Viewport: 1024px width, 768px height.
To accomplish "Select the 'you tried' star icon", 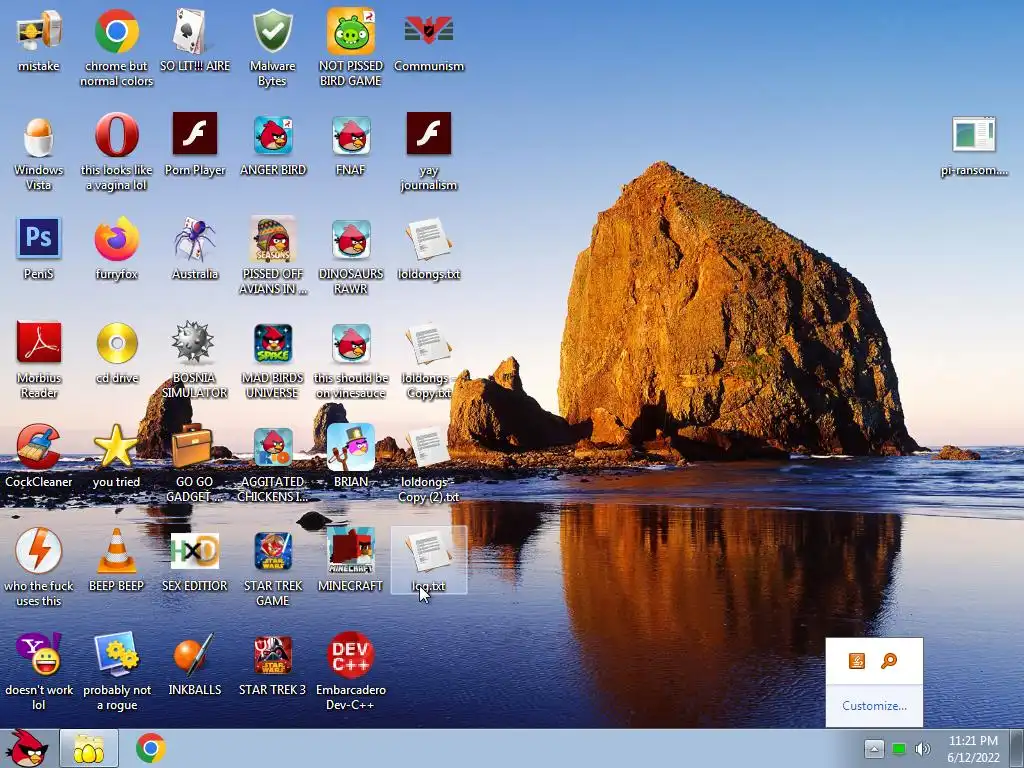I will [x=116, y=456].
